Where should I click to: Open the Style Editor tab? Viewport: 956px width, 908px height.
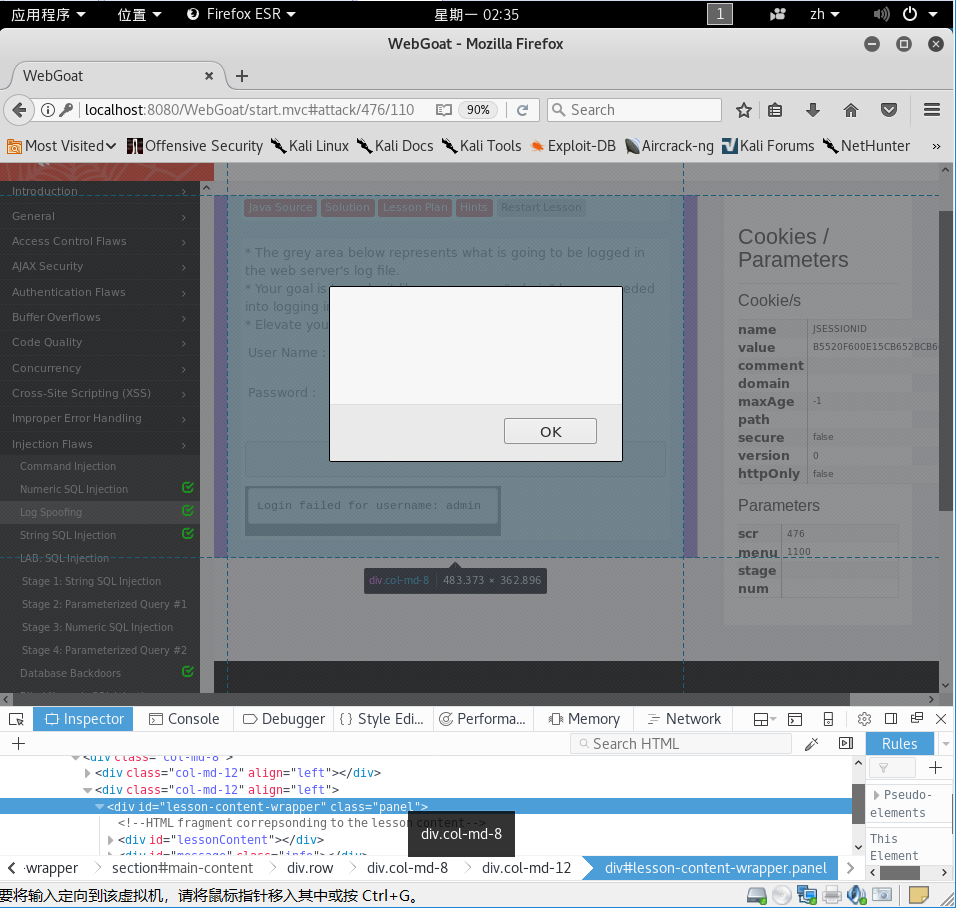[382, 719]
